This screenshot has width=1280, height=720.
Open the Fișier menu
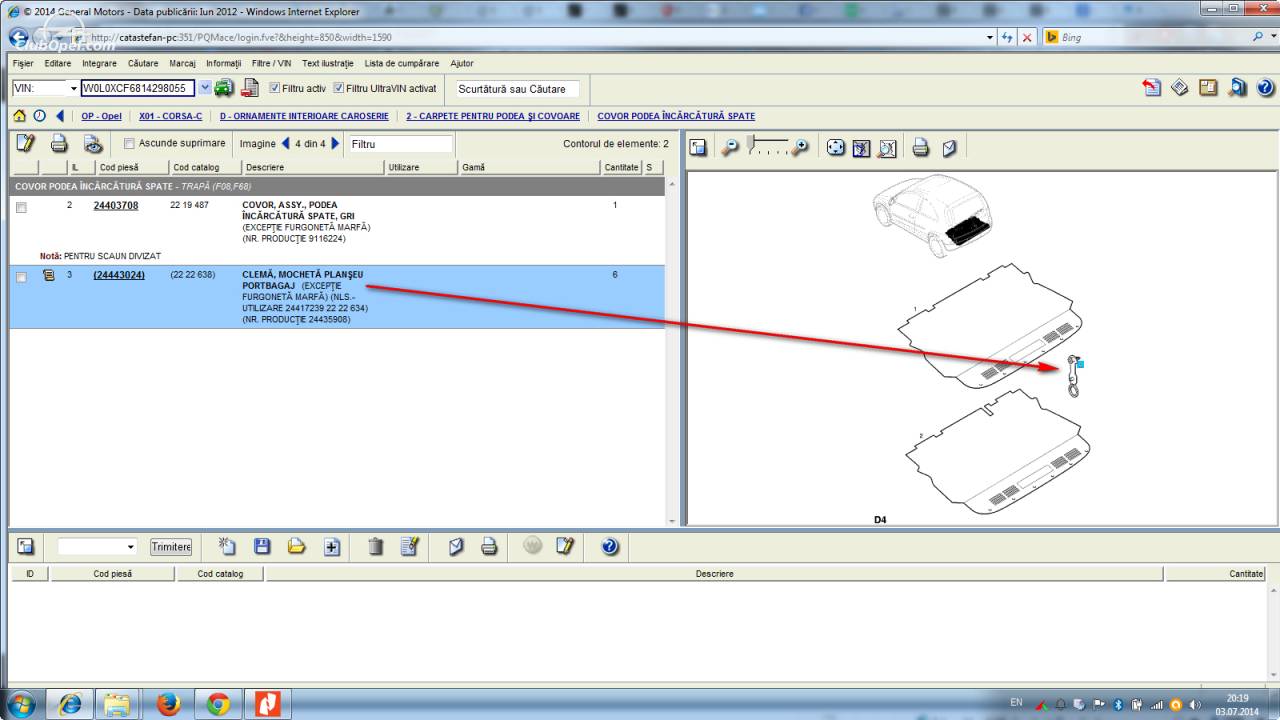point(23,63)
